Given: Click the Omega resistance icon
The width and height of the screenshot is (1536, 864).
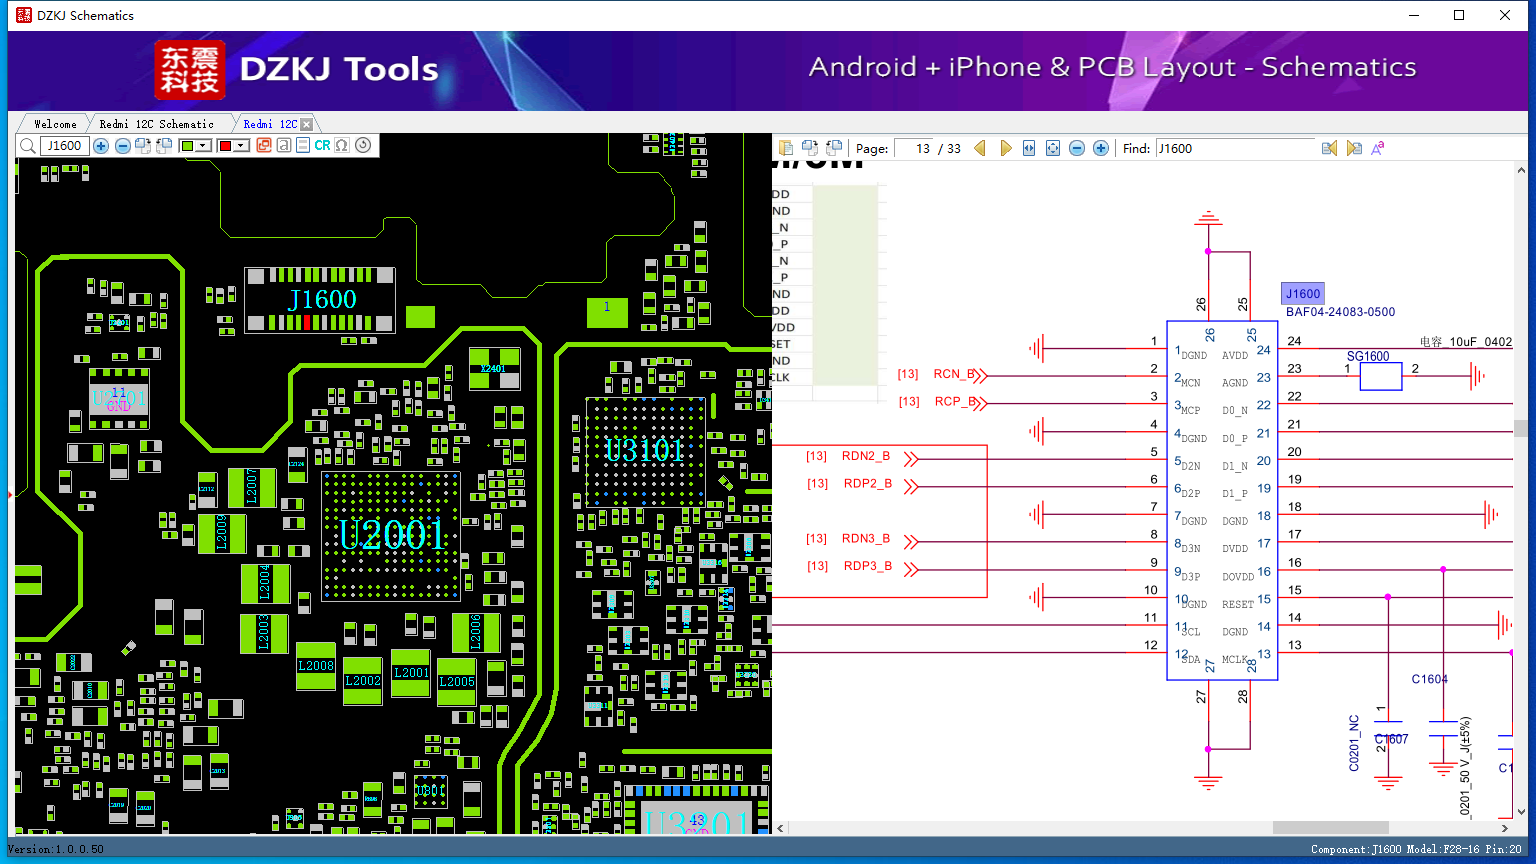Looking at the screenshot, I should coord(342,146).
